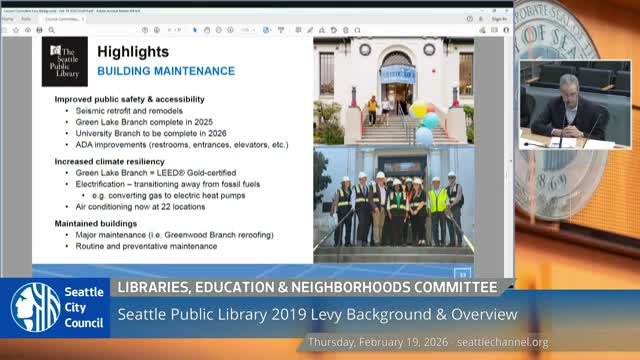Click the hard-hat group photo

coord(393,204)
